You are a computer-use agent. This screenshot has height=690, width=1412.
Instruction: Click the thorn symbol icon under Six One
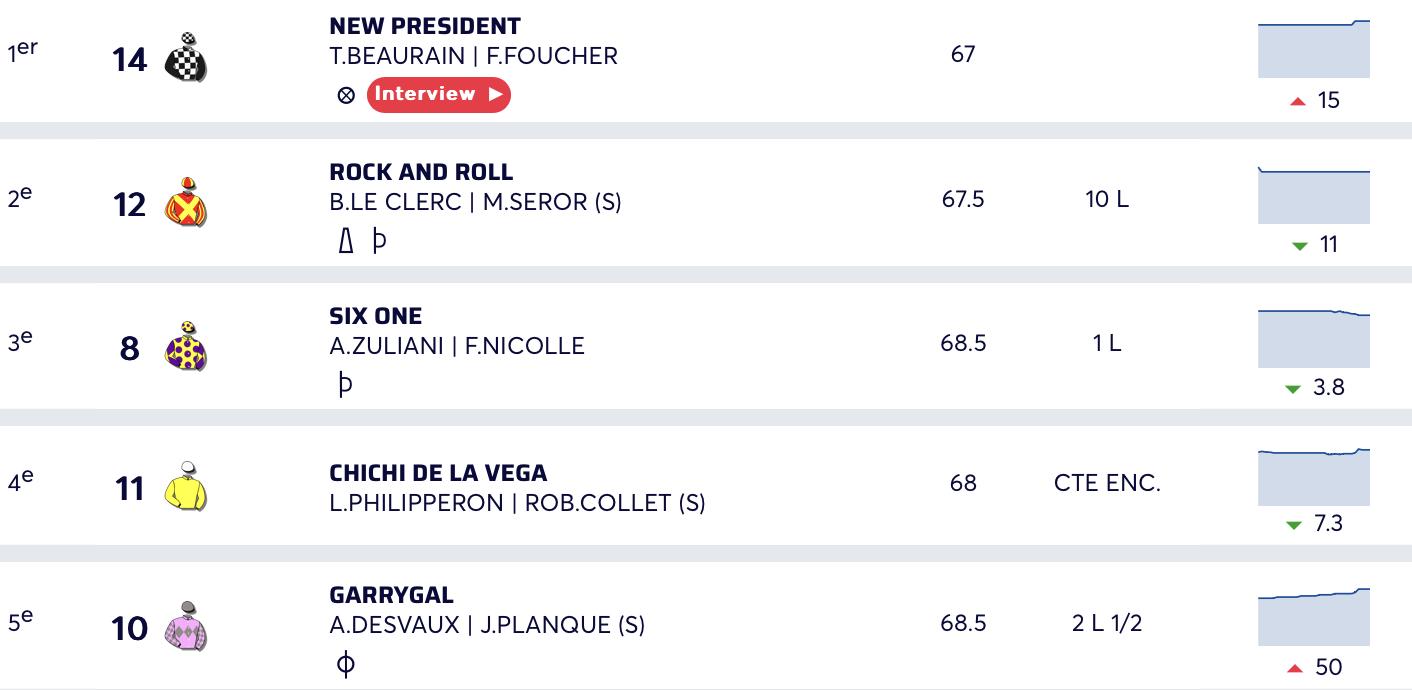point(346,384)
